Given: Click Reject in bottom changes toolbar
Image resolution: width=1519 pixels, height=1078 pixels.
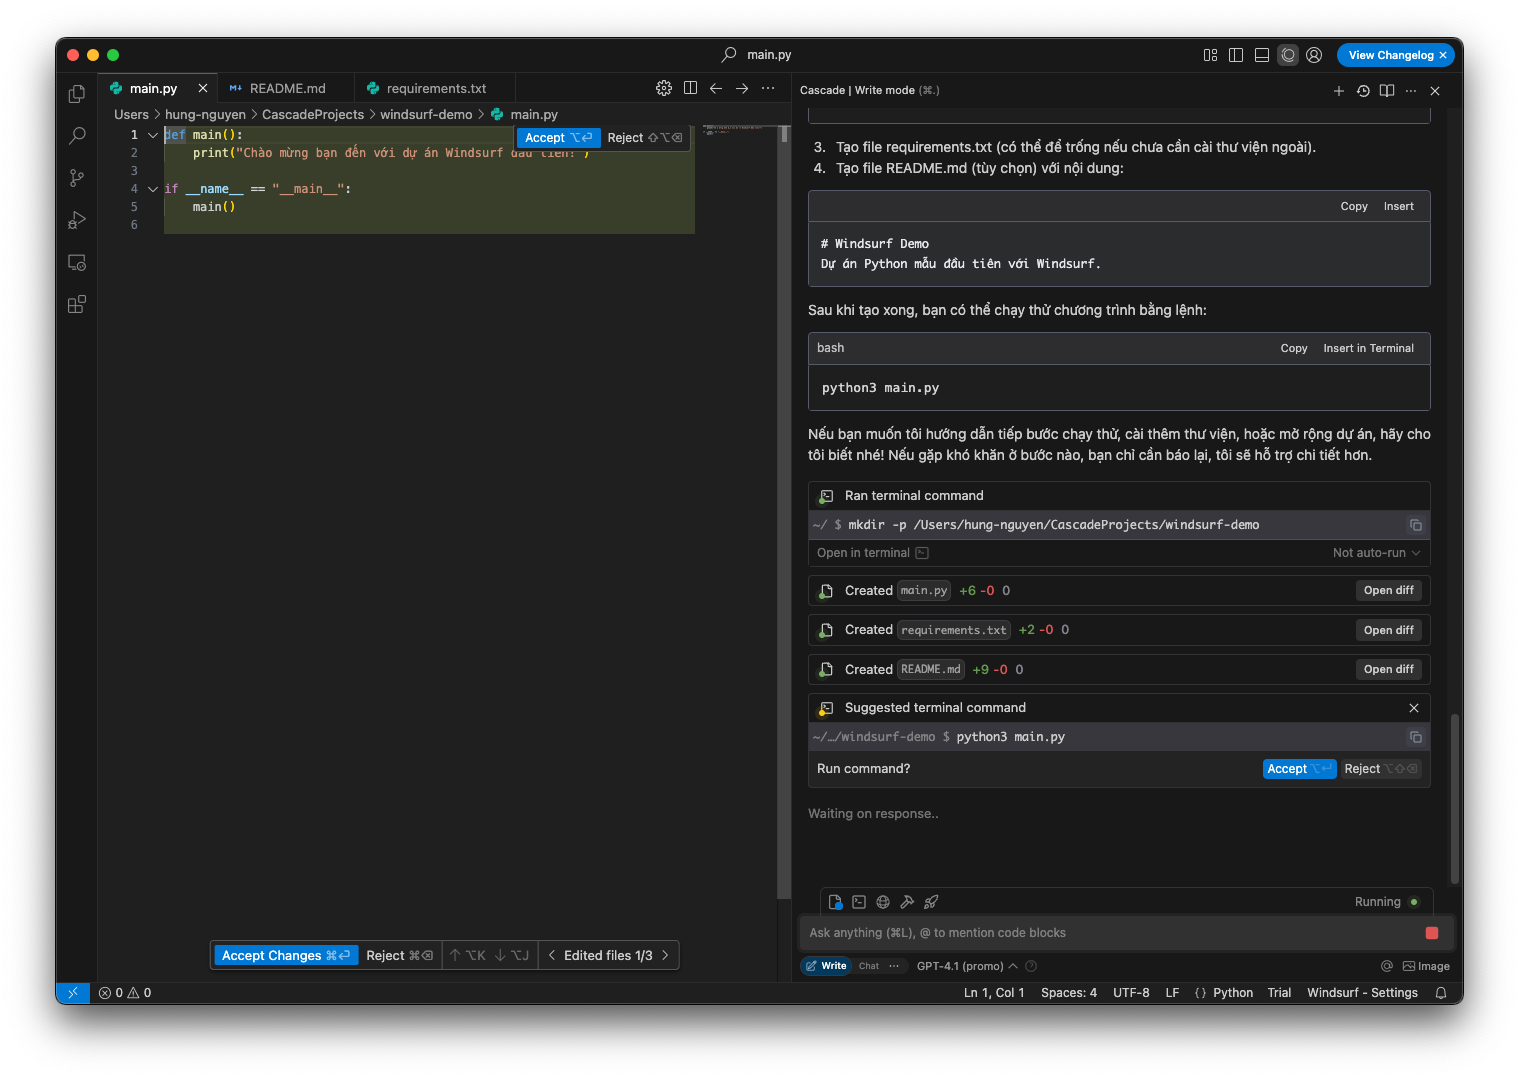Looking at the screenshot, I should coord(399,956).
